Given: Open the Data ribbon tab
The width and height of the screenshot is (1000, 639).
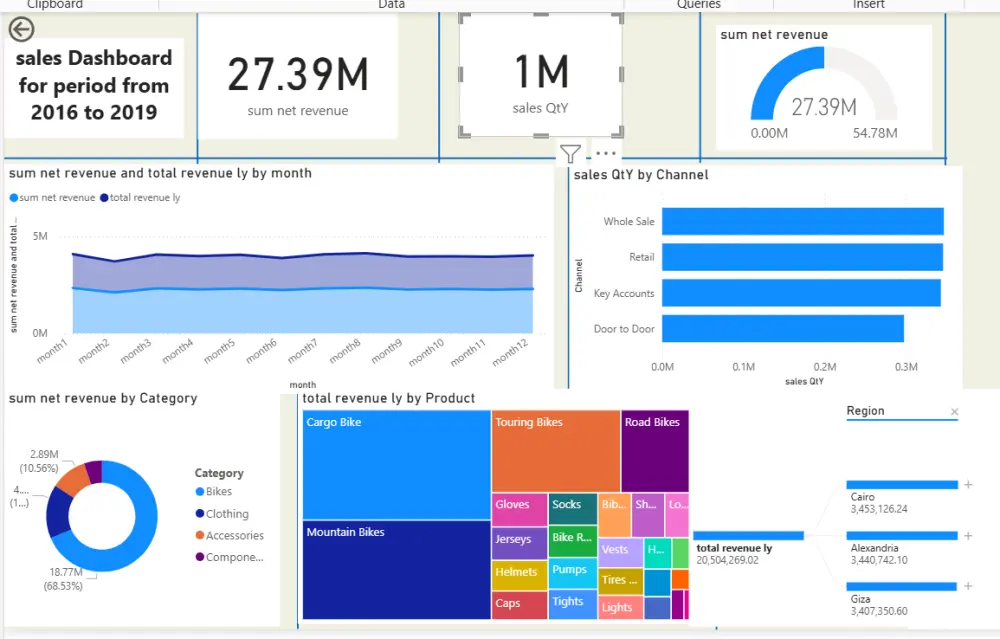Looking at the screenshot, I should click(391, 5).
